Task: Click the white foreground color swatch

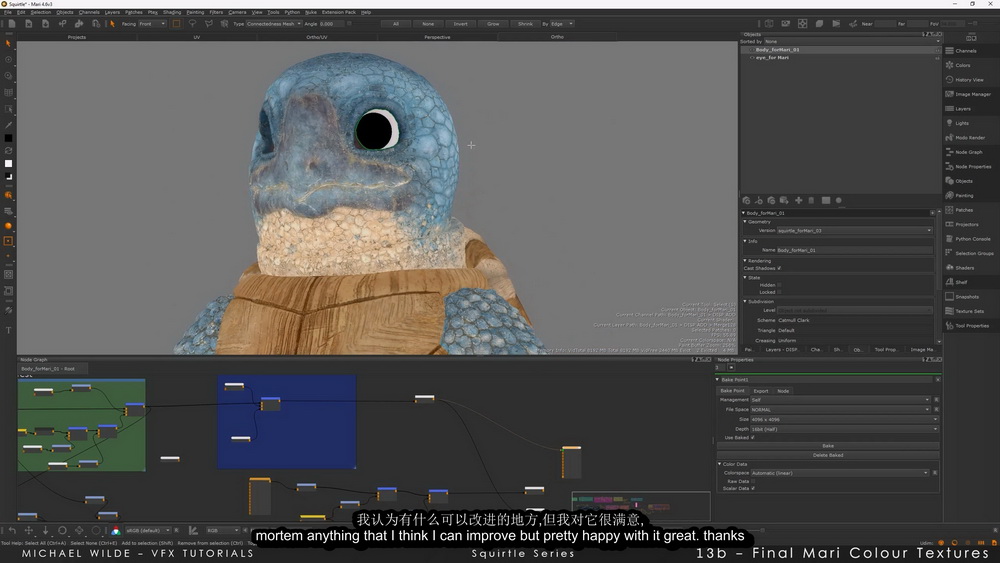Action: click(8, 164)
